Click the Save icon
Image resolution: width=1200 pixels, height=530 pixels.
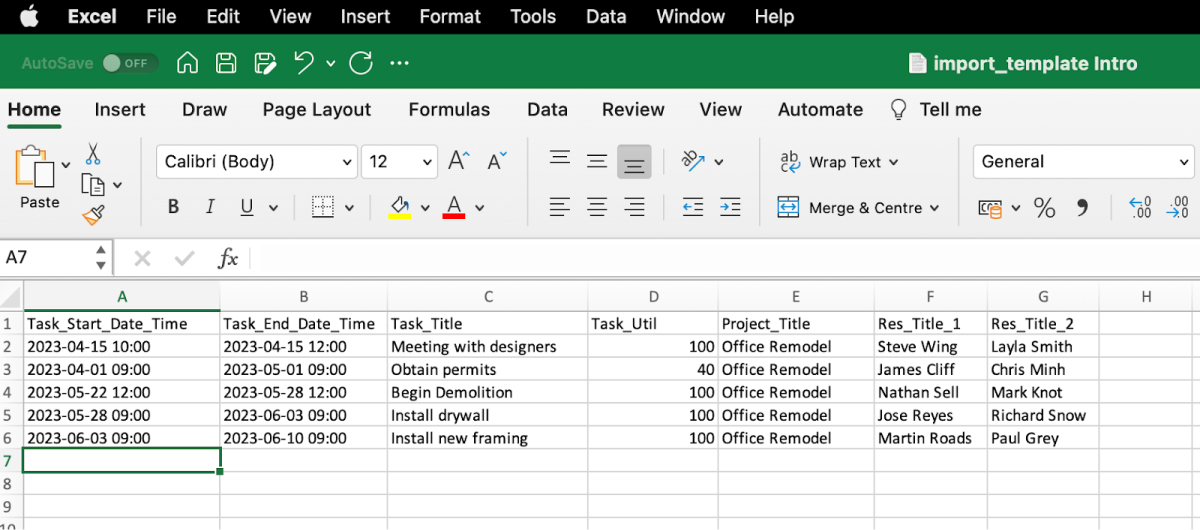pos(227,63)
